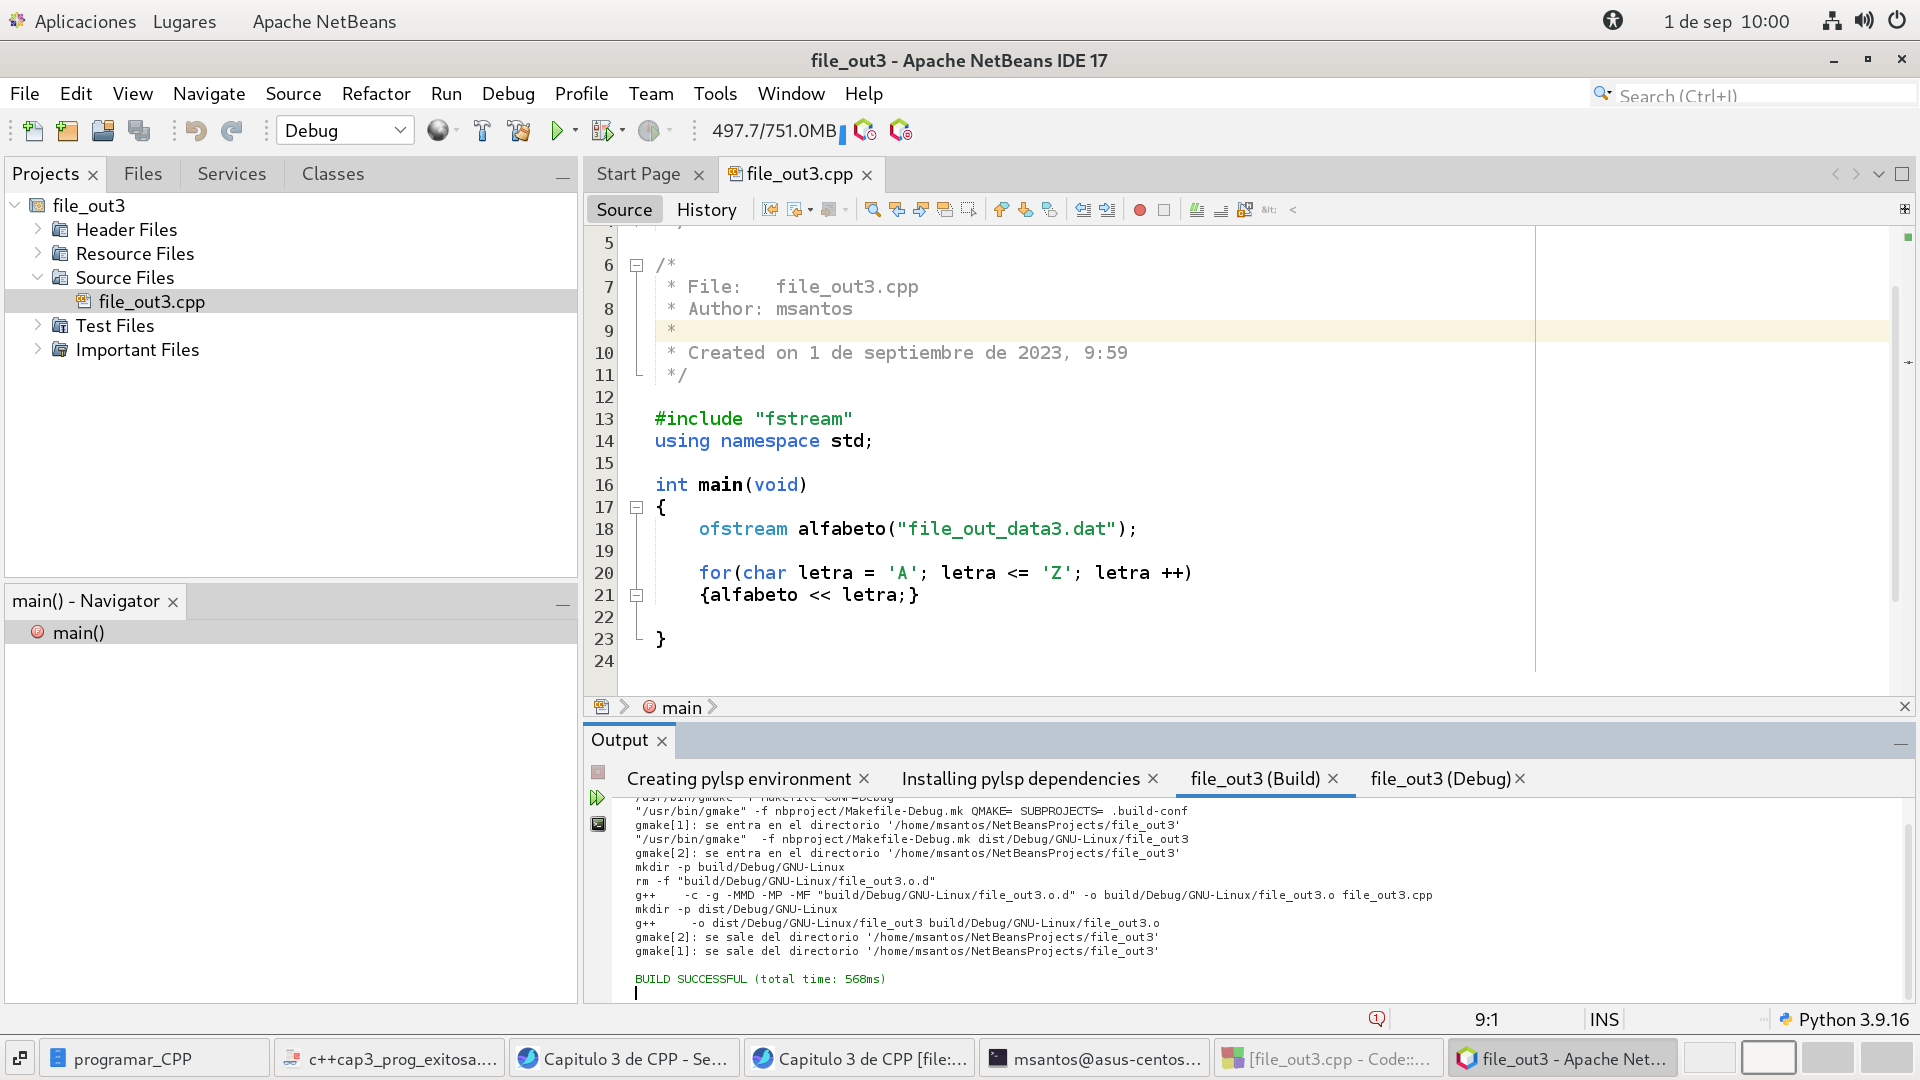Viewport: 1920px width, 1080px height.
Task: Toggle the History view button
Action: pos(706,210)
